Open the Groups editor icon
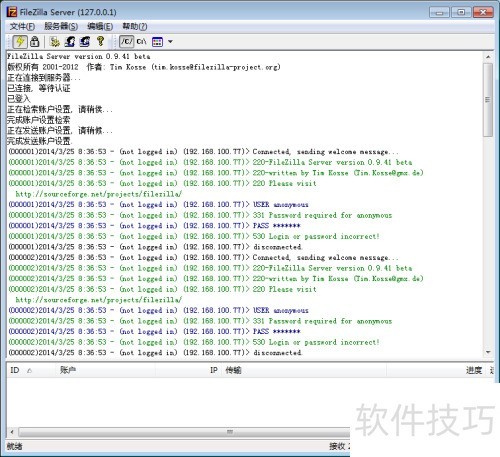Screen dimensions: 500x457 (x=85, y=42)
